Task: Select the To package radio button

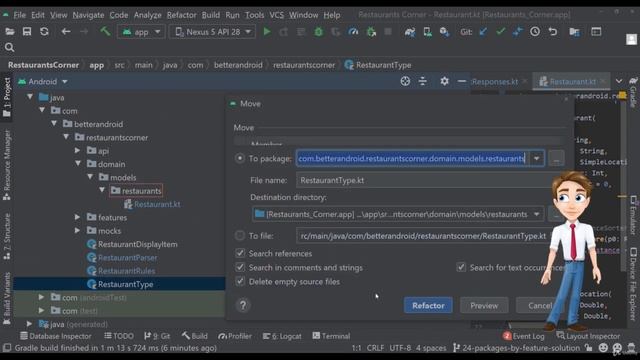Action: click(240, 158)
